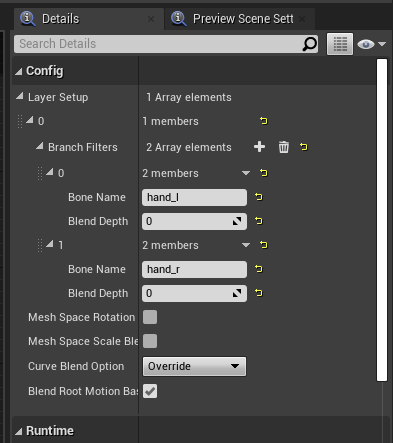
Task: Collapse the Layer Setup array
Action: tap(20, 96)
